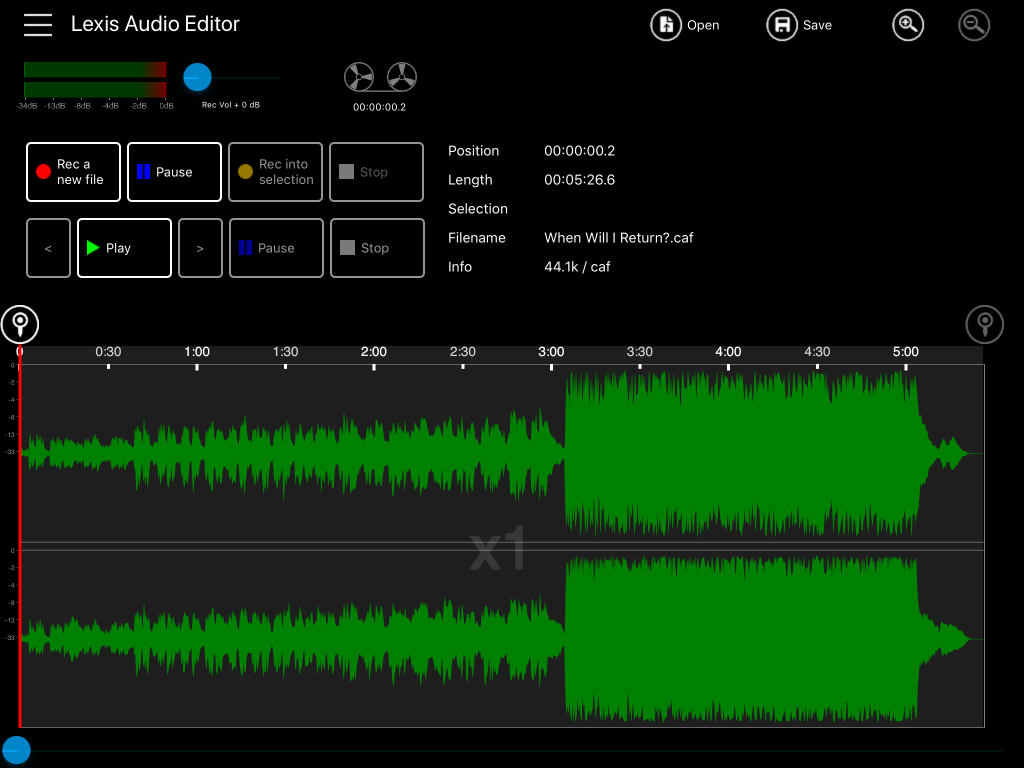1024x768 pixels.
Task: Skip forward with the > button
Action: pyautogui.click(x=200, y=248)
